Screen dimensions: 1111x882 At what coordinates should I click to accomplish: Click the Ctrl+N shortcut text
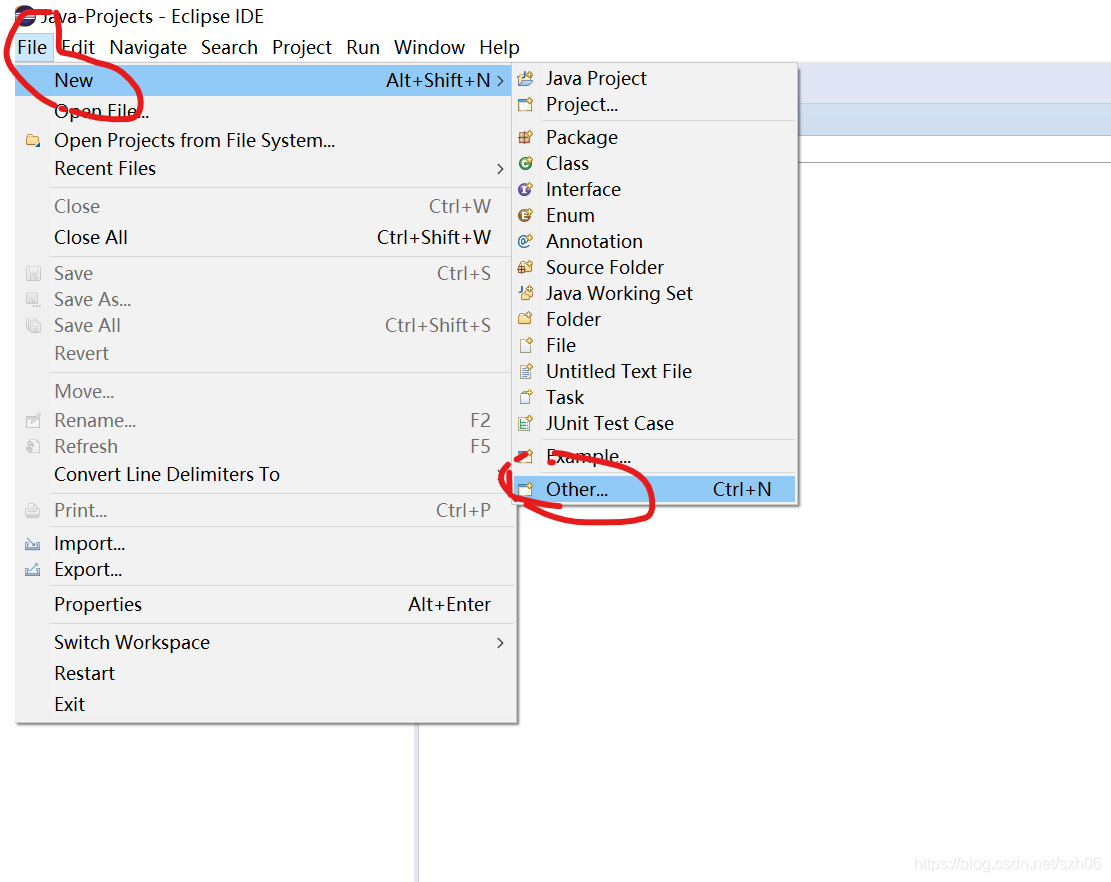[742, 490]
